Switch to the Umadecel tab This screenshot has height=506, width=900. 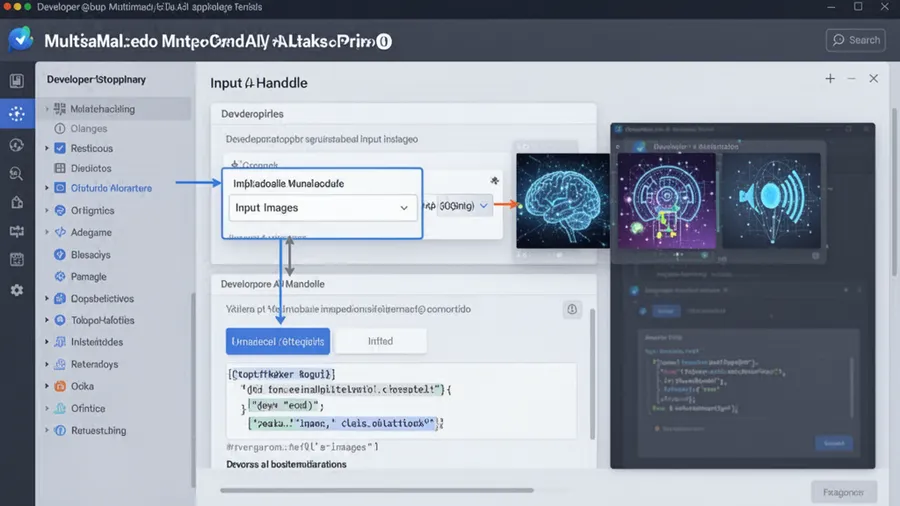[x=278, y=341]
